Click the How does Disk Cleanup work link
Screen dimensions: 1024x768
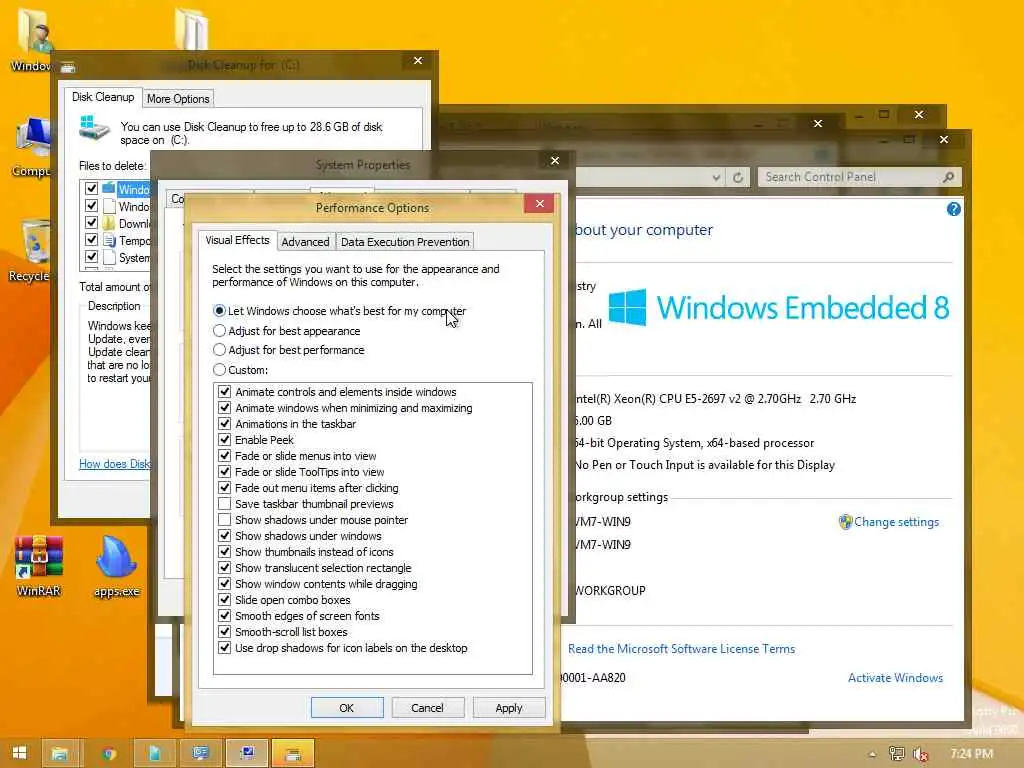(x=114, y=464)
